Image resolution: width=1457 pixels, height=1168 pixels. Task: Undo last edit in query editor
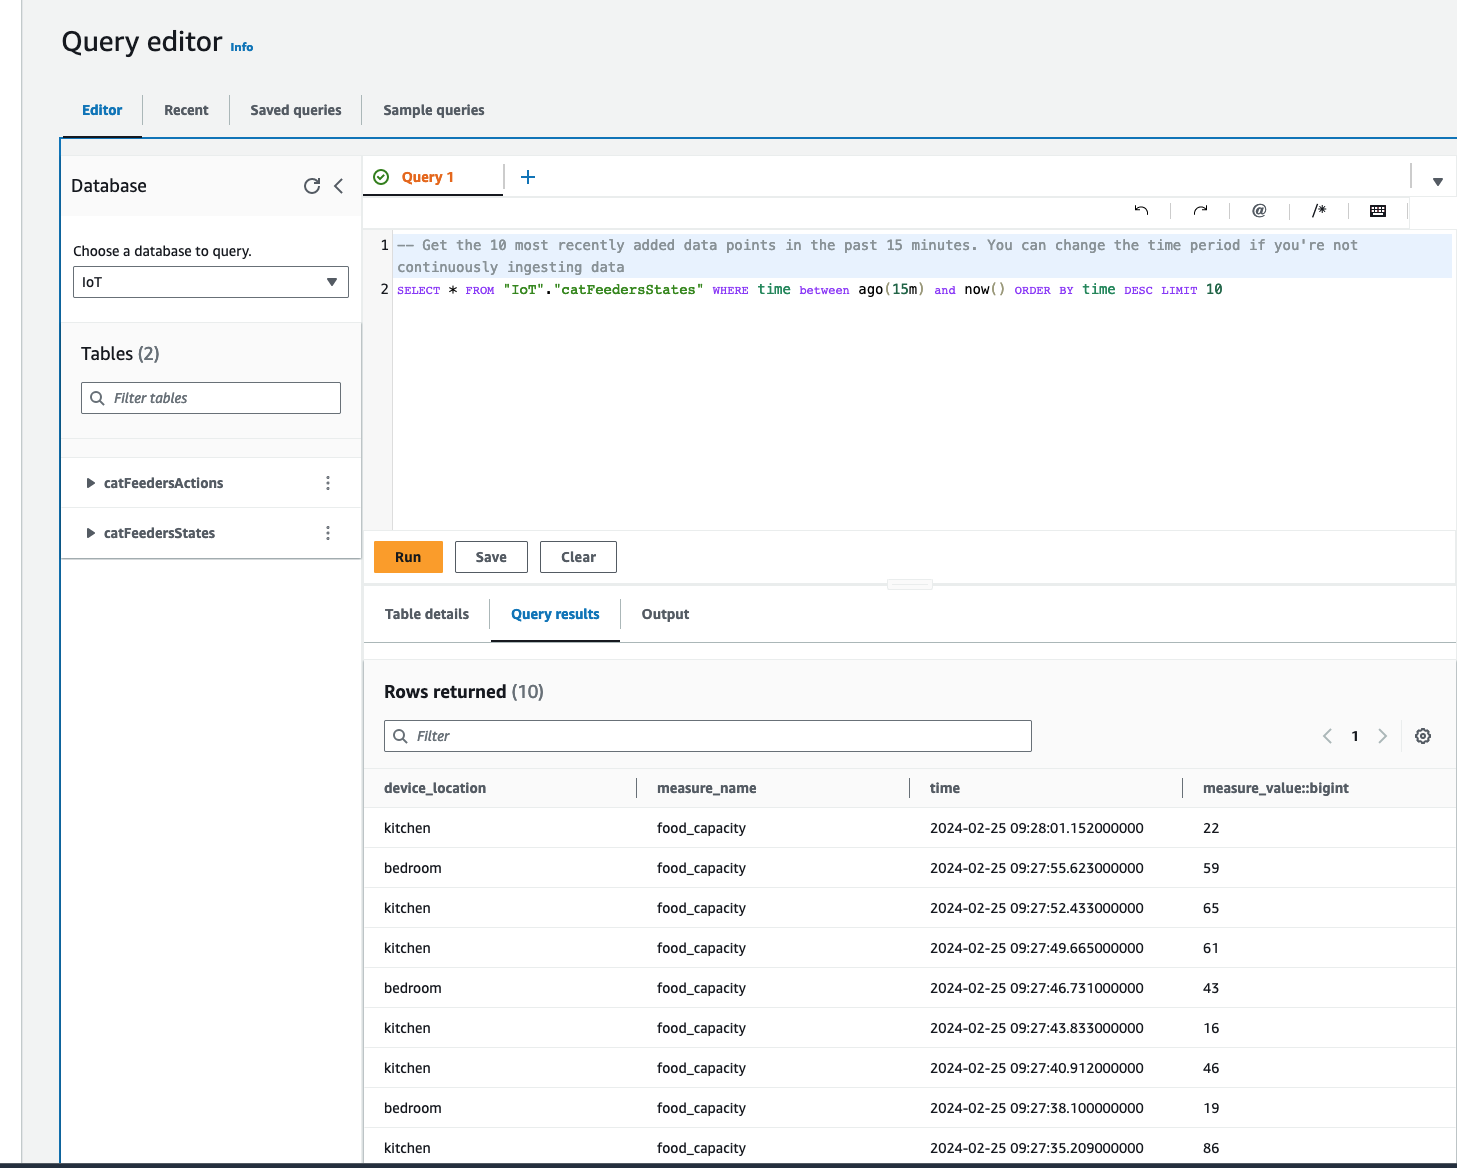(x=1141, y=210)
